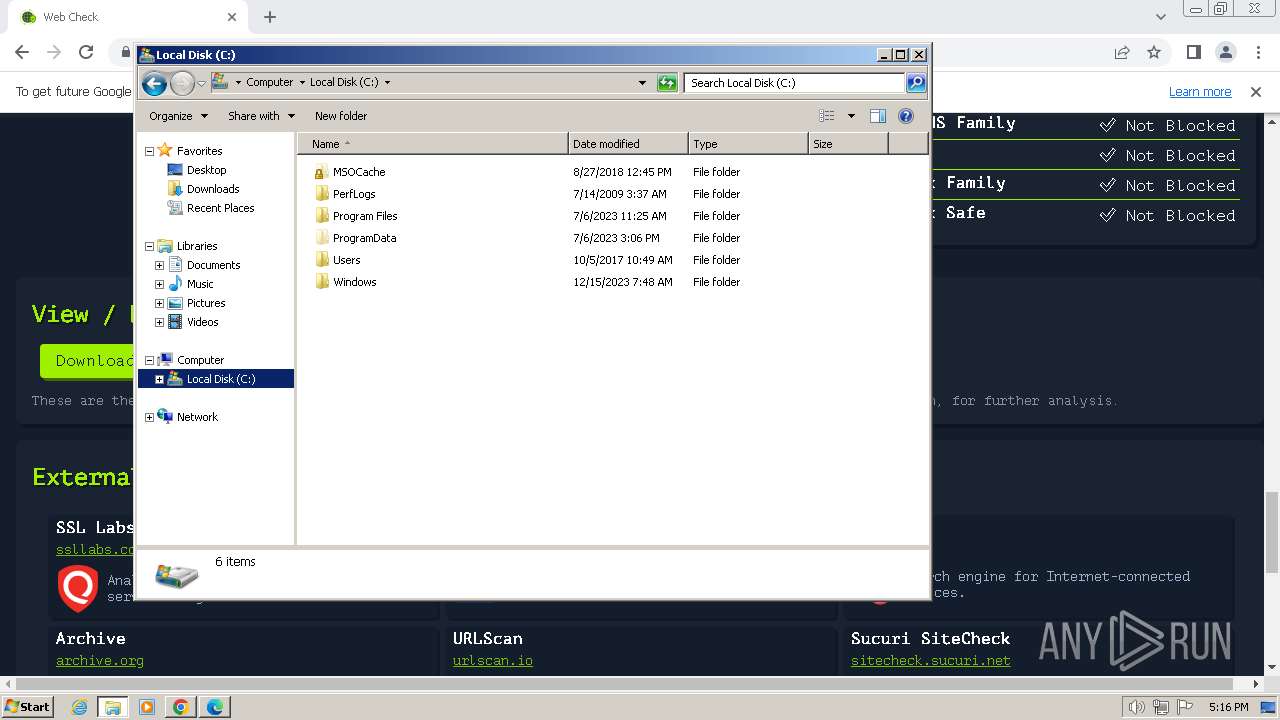The height and width of the screenshot is (720, 1280).
Task: Select the Videos library
Action: (202, 322)
